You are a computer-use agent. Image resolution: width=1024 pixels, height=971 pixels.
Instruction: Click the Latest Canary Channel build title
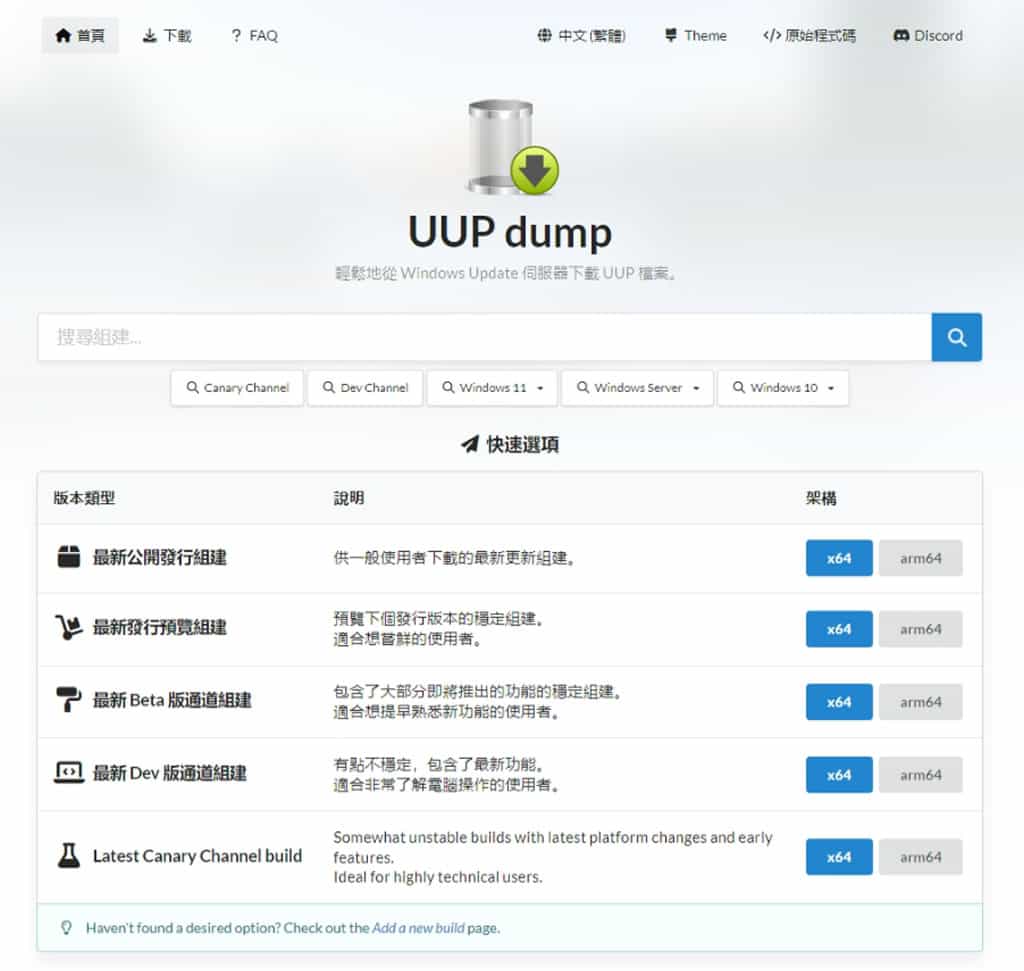point(197,855)
